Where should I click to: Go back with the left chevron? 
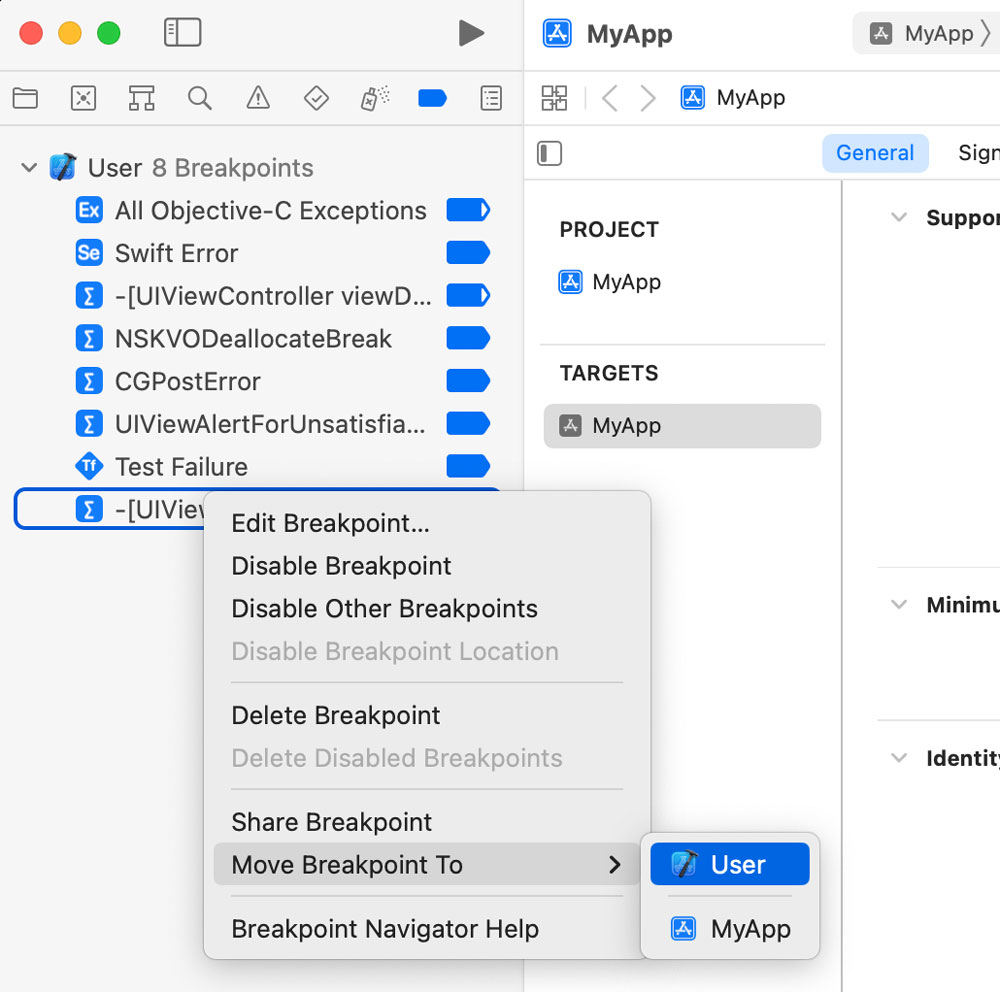609,98
